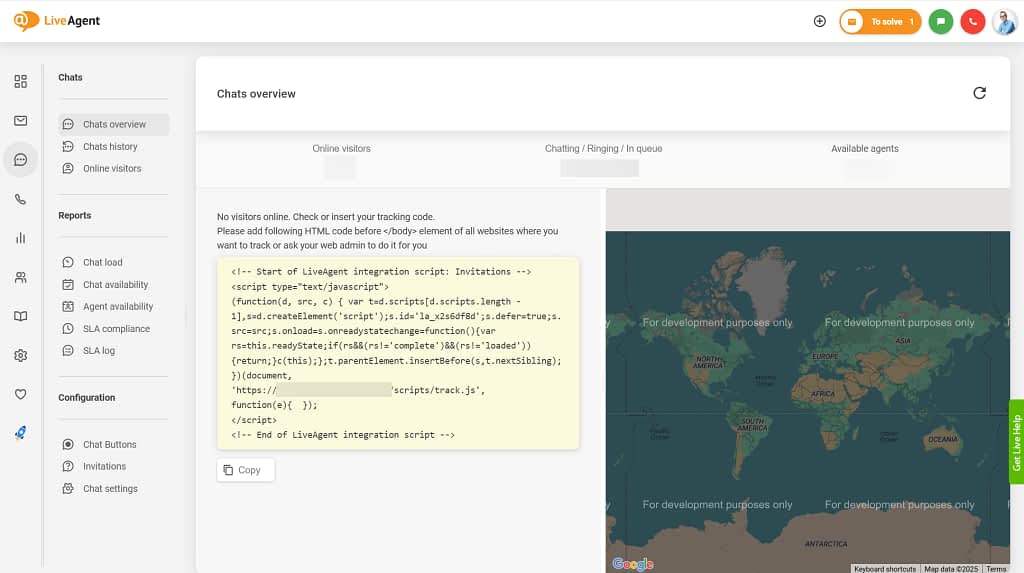Open the user avatar profile menu
The width and height of the screenshot is (1024, 573).
coord(1004,22)
